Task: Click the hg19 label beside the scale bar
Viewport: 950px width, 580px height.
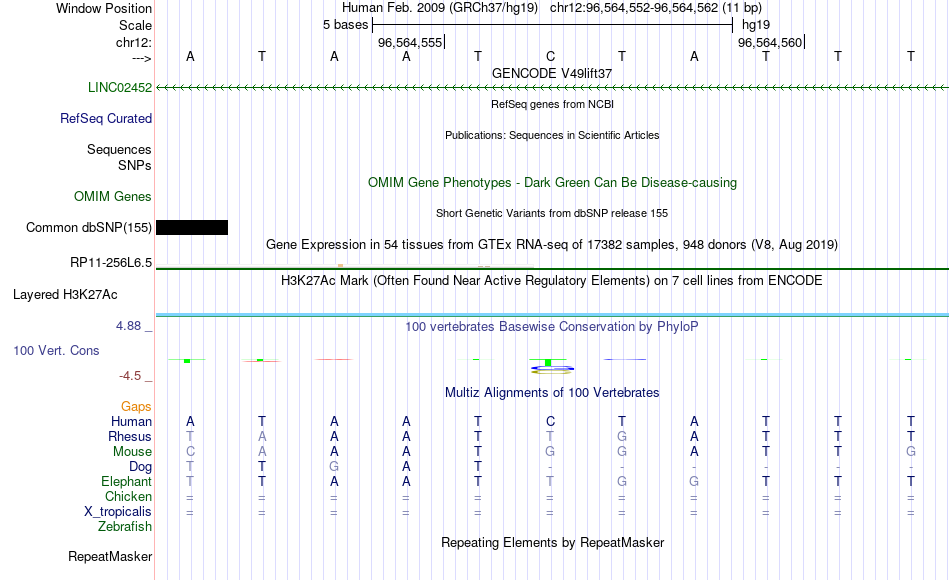Action: click(x=756, y=25)
